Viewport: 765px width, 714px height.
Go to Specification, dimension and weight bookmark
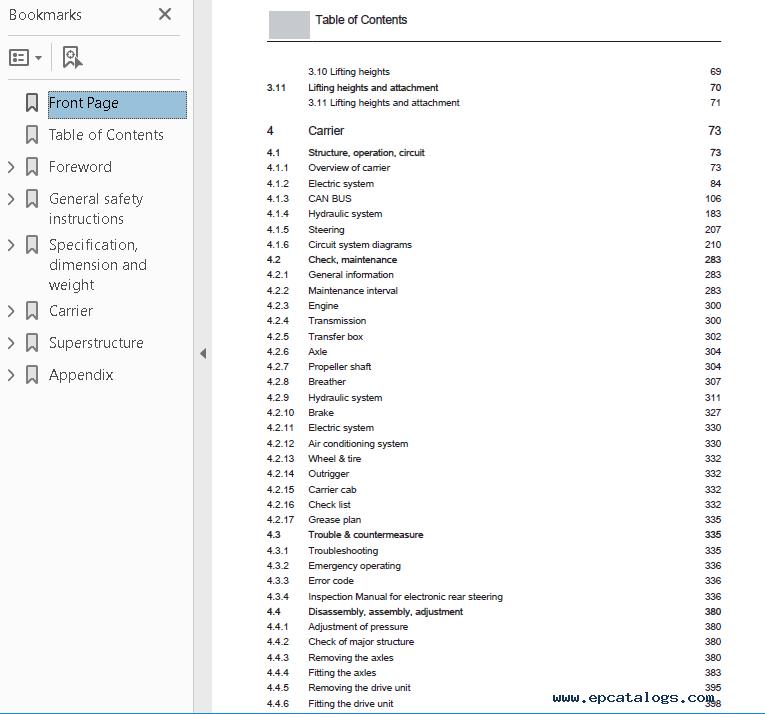click(98, 265)
